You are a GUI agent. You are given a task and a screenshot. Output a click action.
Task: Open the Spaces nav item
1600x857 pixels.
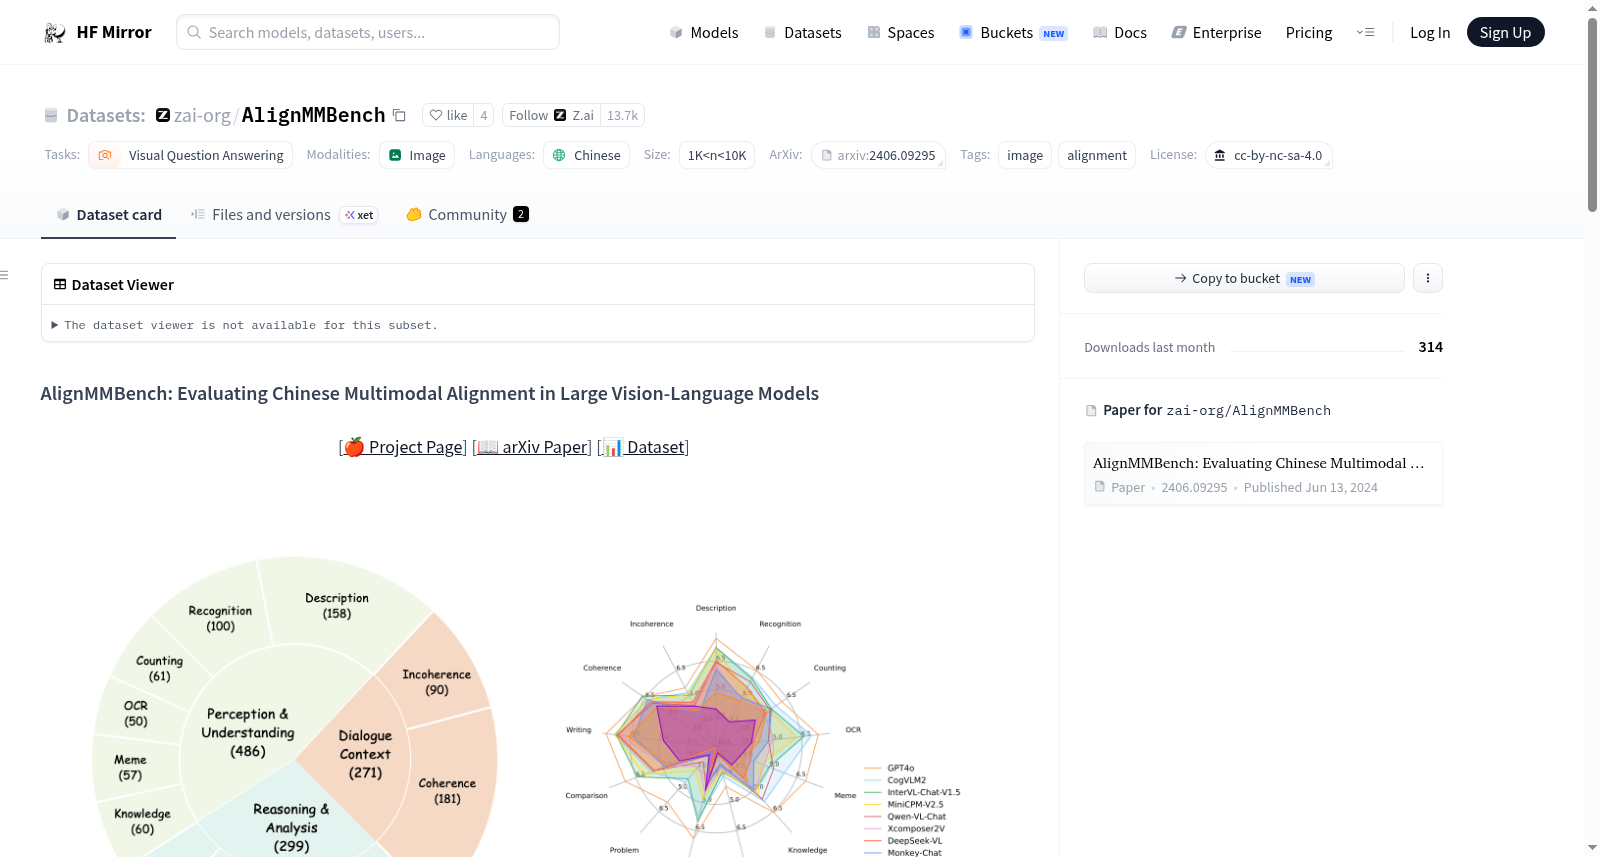pos(901,33)
